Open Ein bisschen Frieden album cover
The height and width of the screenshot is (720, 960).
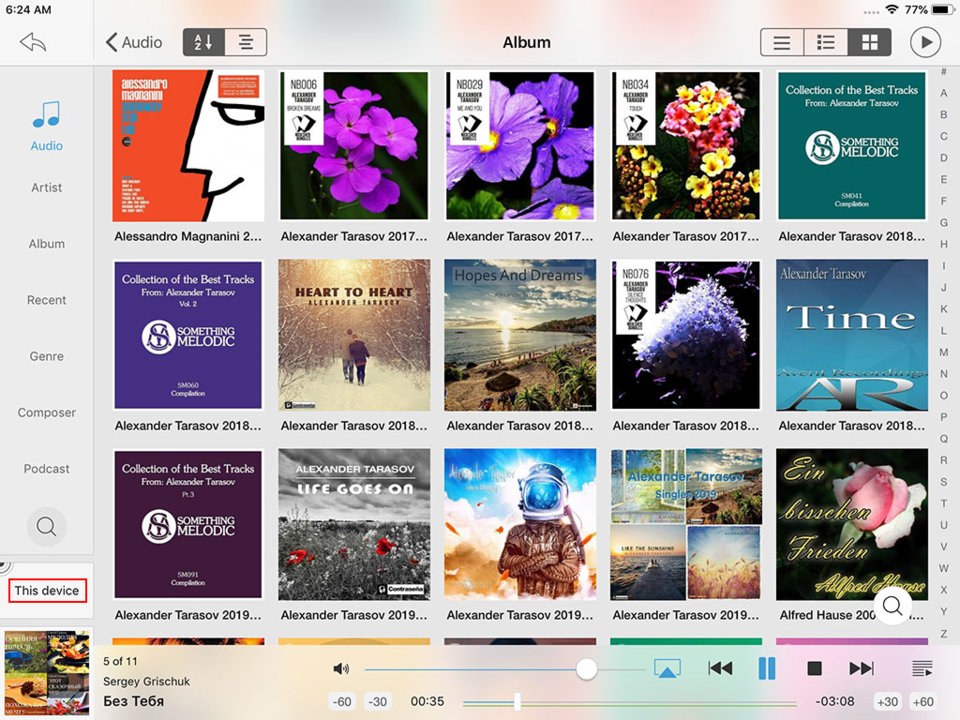coord(852,524)
